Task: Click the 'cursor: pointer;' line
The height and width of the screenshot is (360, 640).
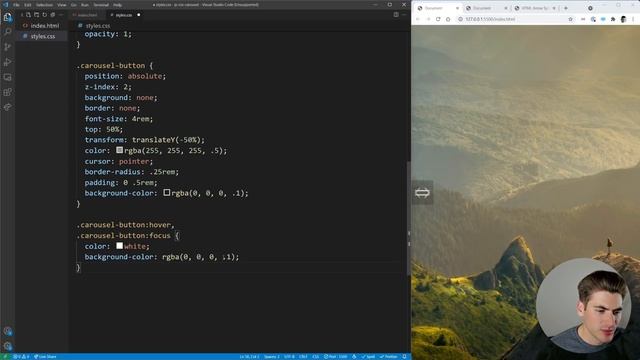Action: [118, 161]
